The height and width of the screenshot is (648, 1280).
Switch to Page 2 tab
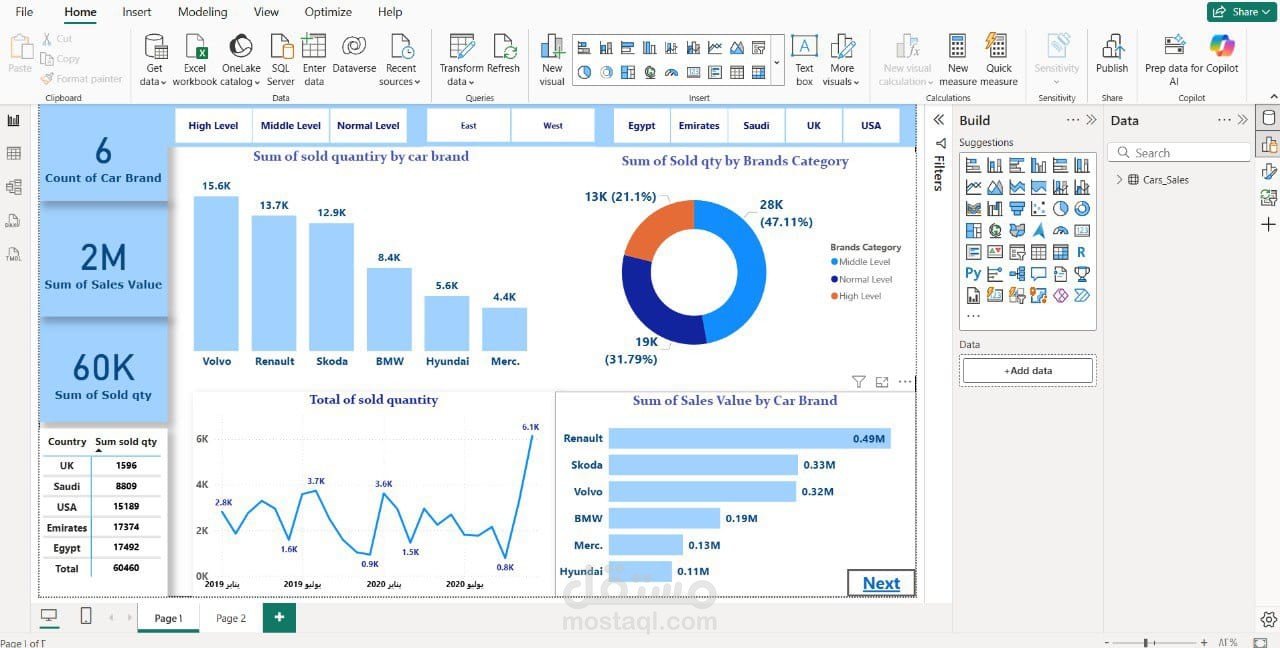[x=231, y=618]
